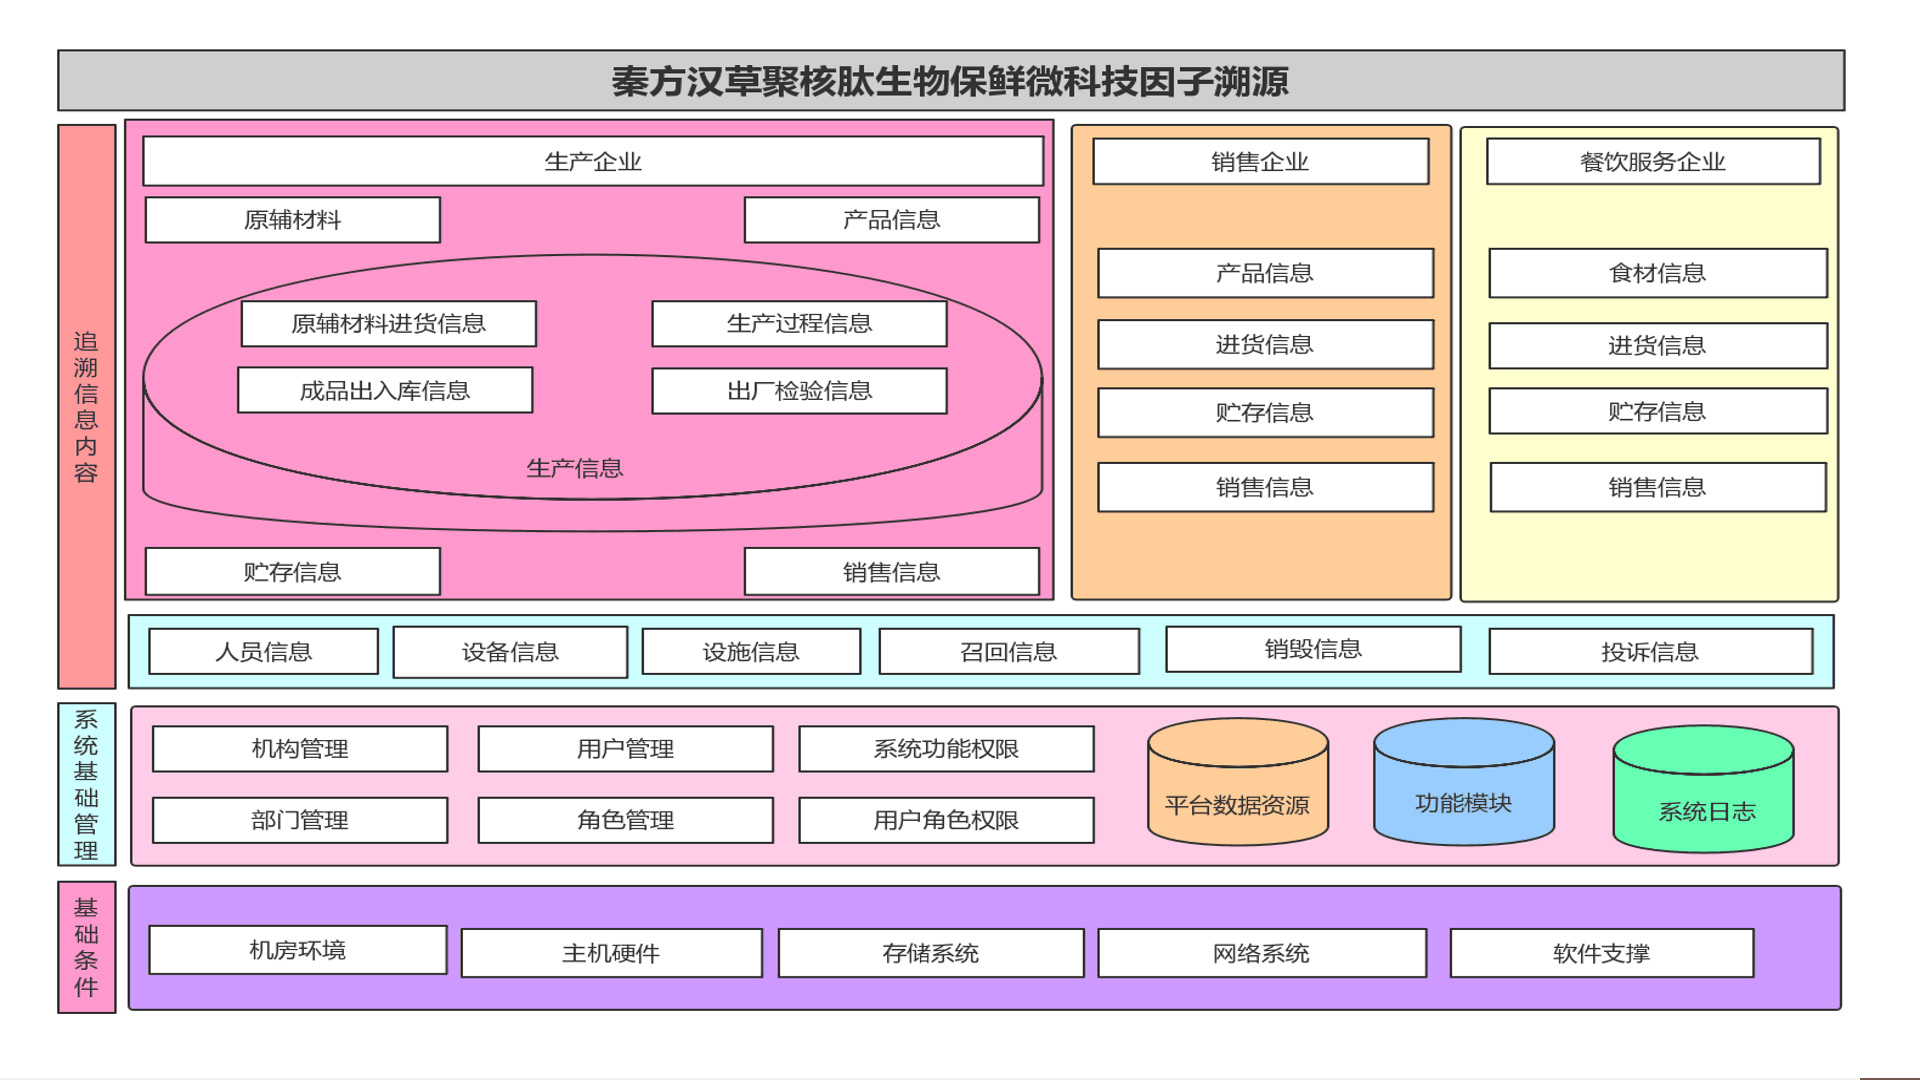Select 产品信息 in the orange 销售企业 panel

[1266, 273]
